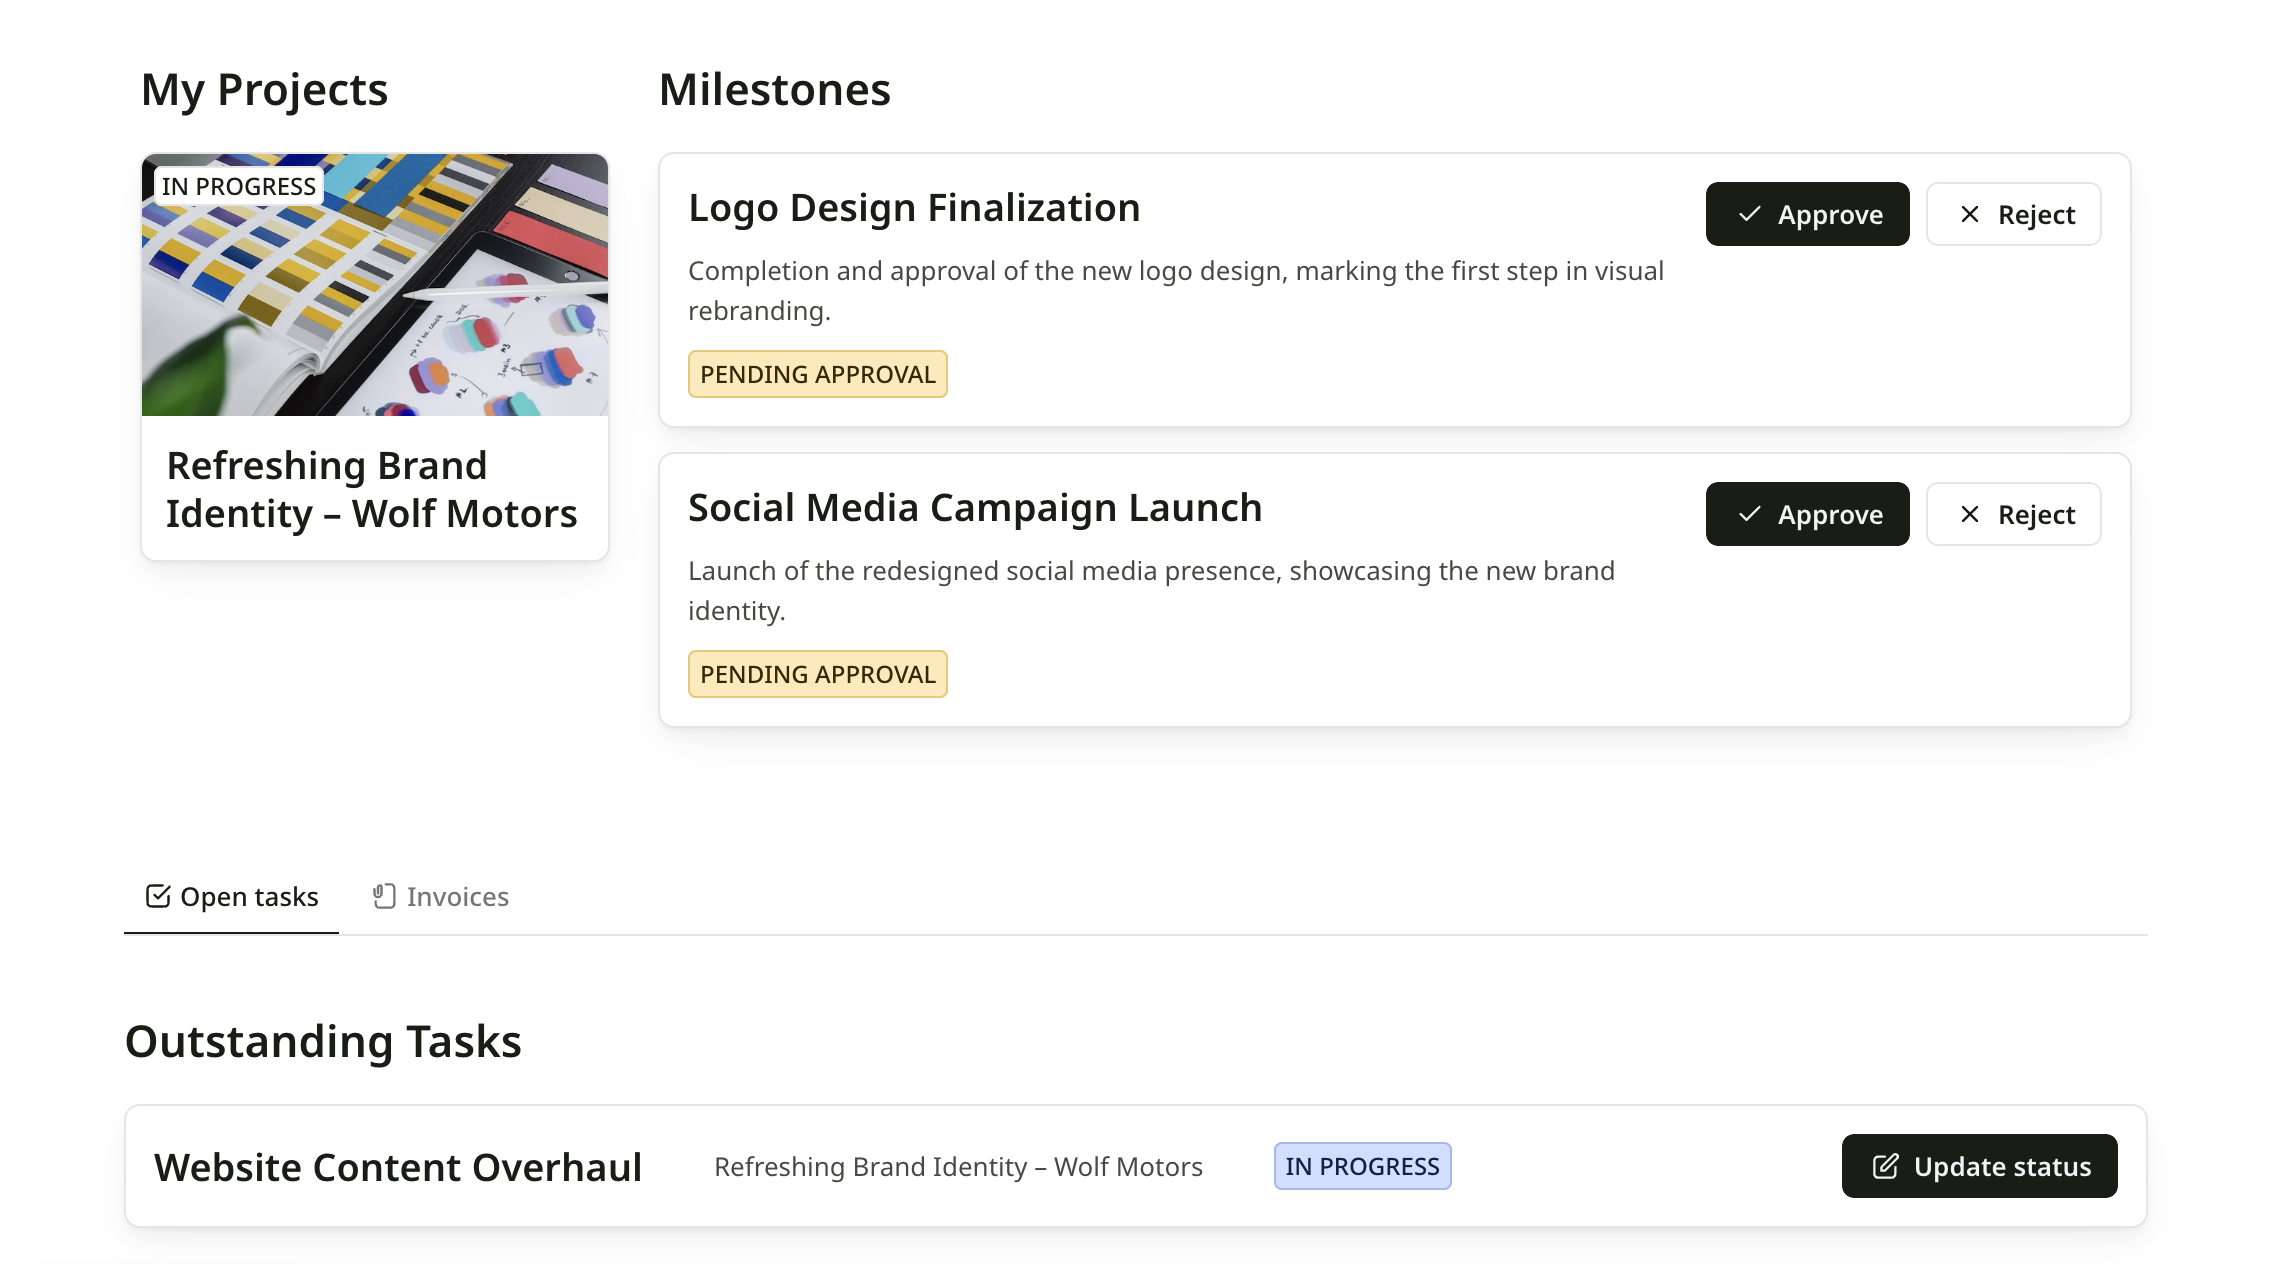Click the Open tasks checkbox icon

pyautogui.click(x=158, y=896)
